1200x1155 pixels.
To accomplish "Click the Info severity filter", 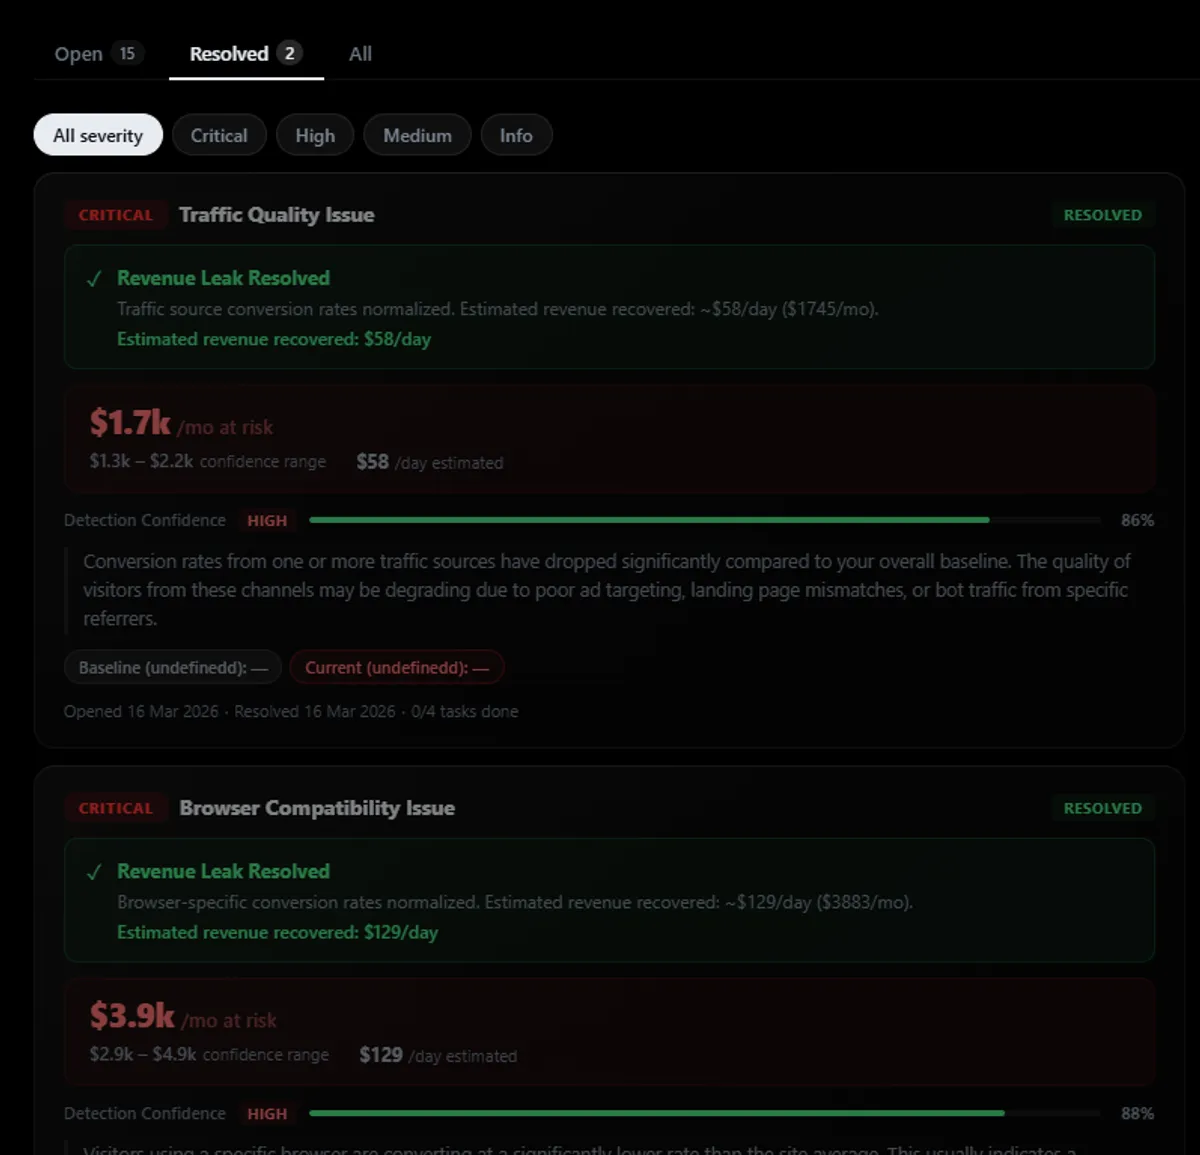I will [516, 134].
